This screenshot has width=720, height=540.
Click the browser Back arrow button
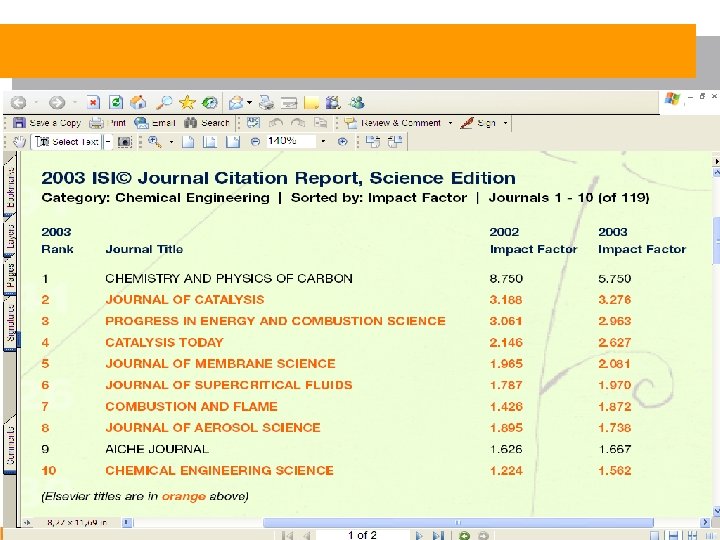point(18,102)
